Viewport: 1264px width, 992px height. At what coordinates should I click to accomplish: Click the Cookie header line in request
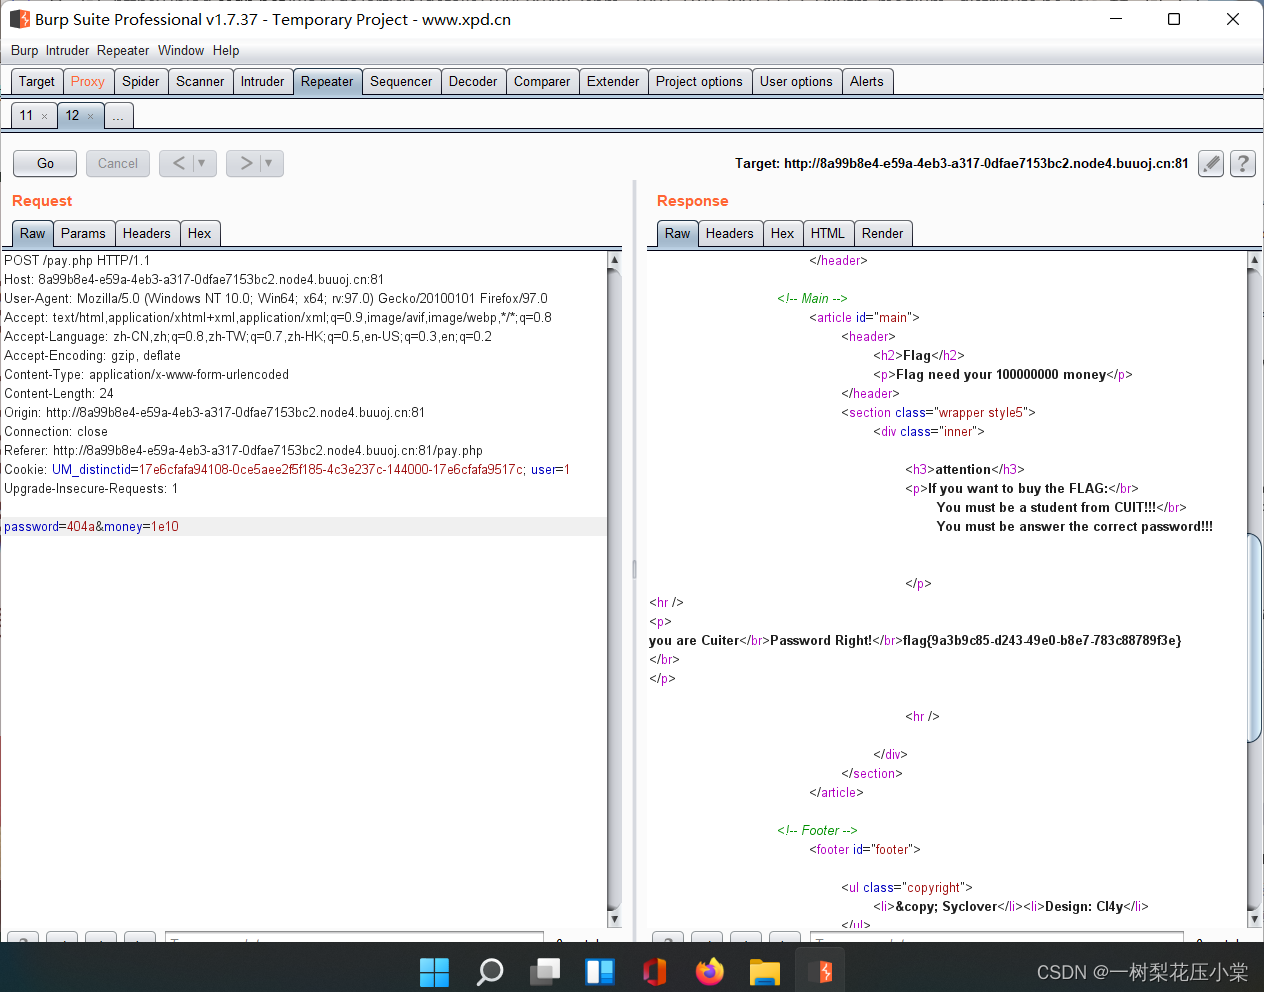pos(287,470)
